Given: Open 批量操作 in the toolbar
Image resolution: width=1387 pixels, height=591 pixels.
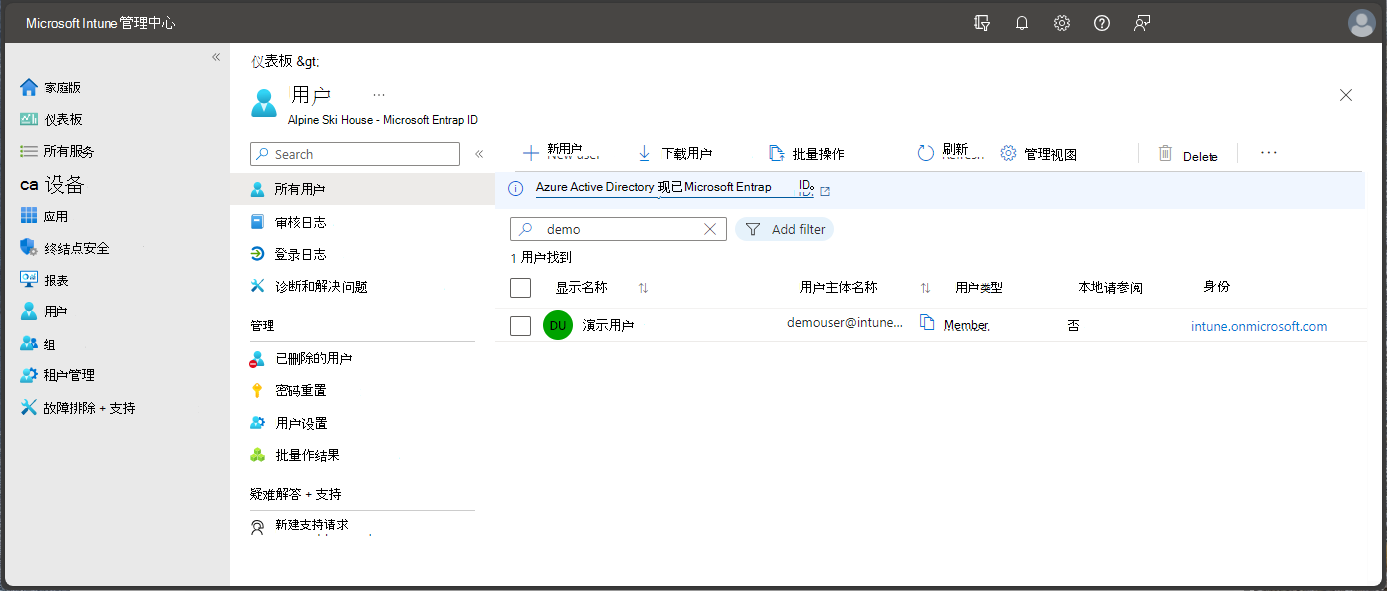Looking at the screenshot, I should 806,153.
